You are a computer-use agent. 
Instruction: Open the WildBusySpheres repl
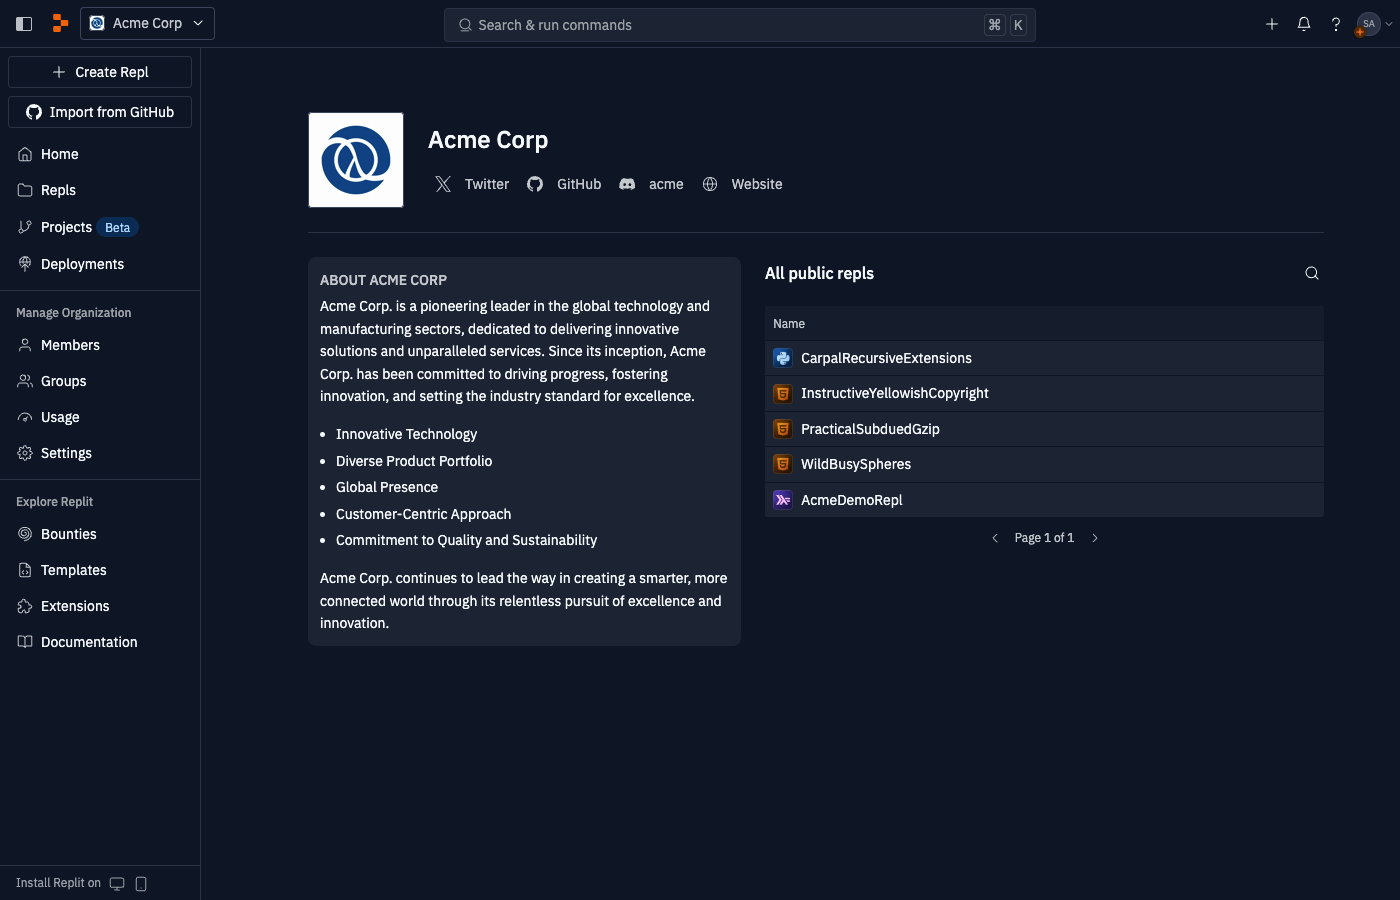1044,464
